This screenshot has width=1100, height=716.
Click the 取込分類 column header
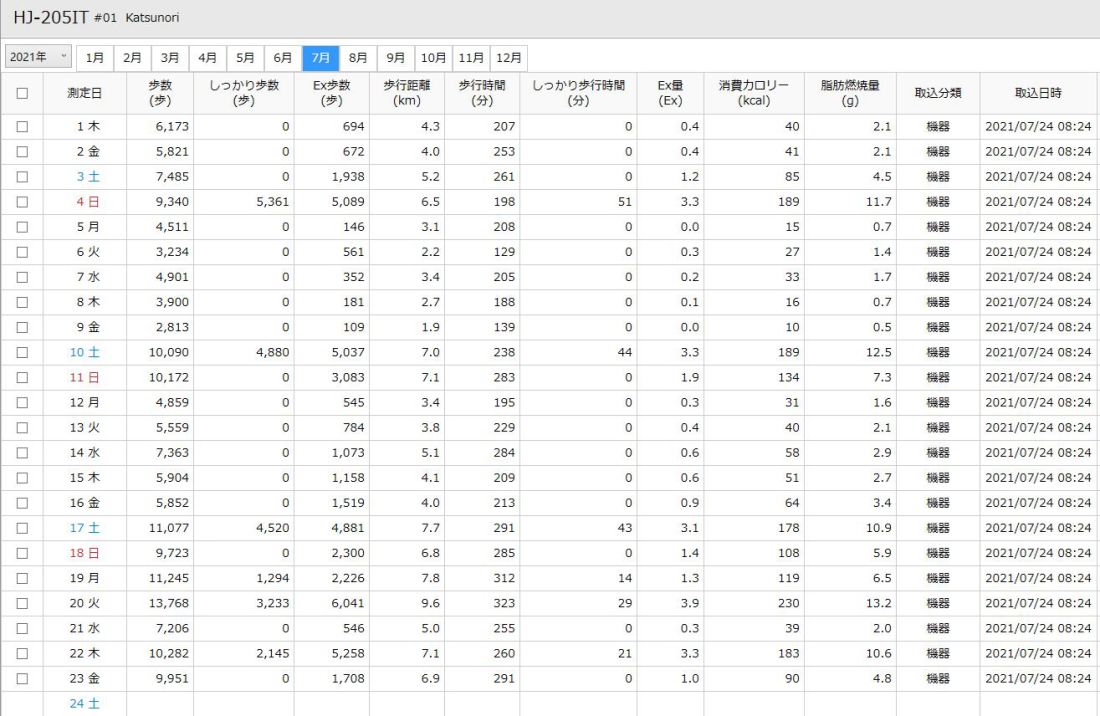tap(938, 93)
